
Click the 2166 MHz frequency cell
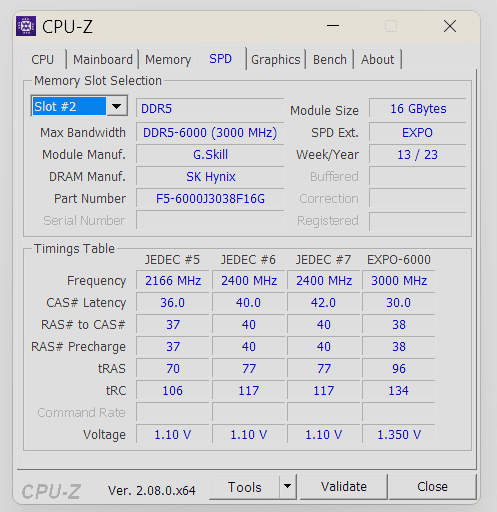pos(173,281)
